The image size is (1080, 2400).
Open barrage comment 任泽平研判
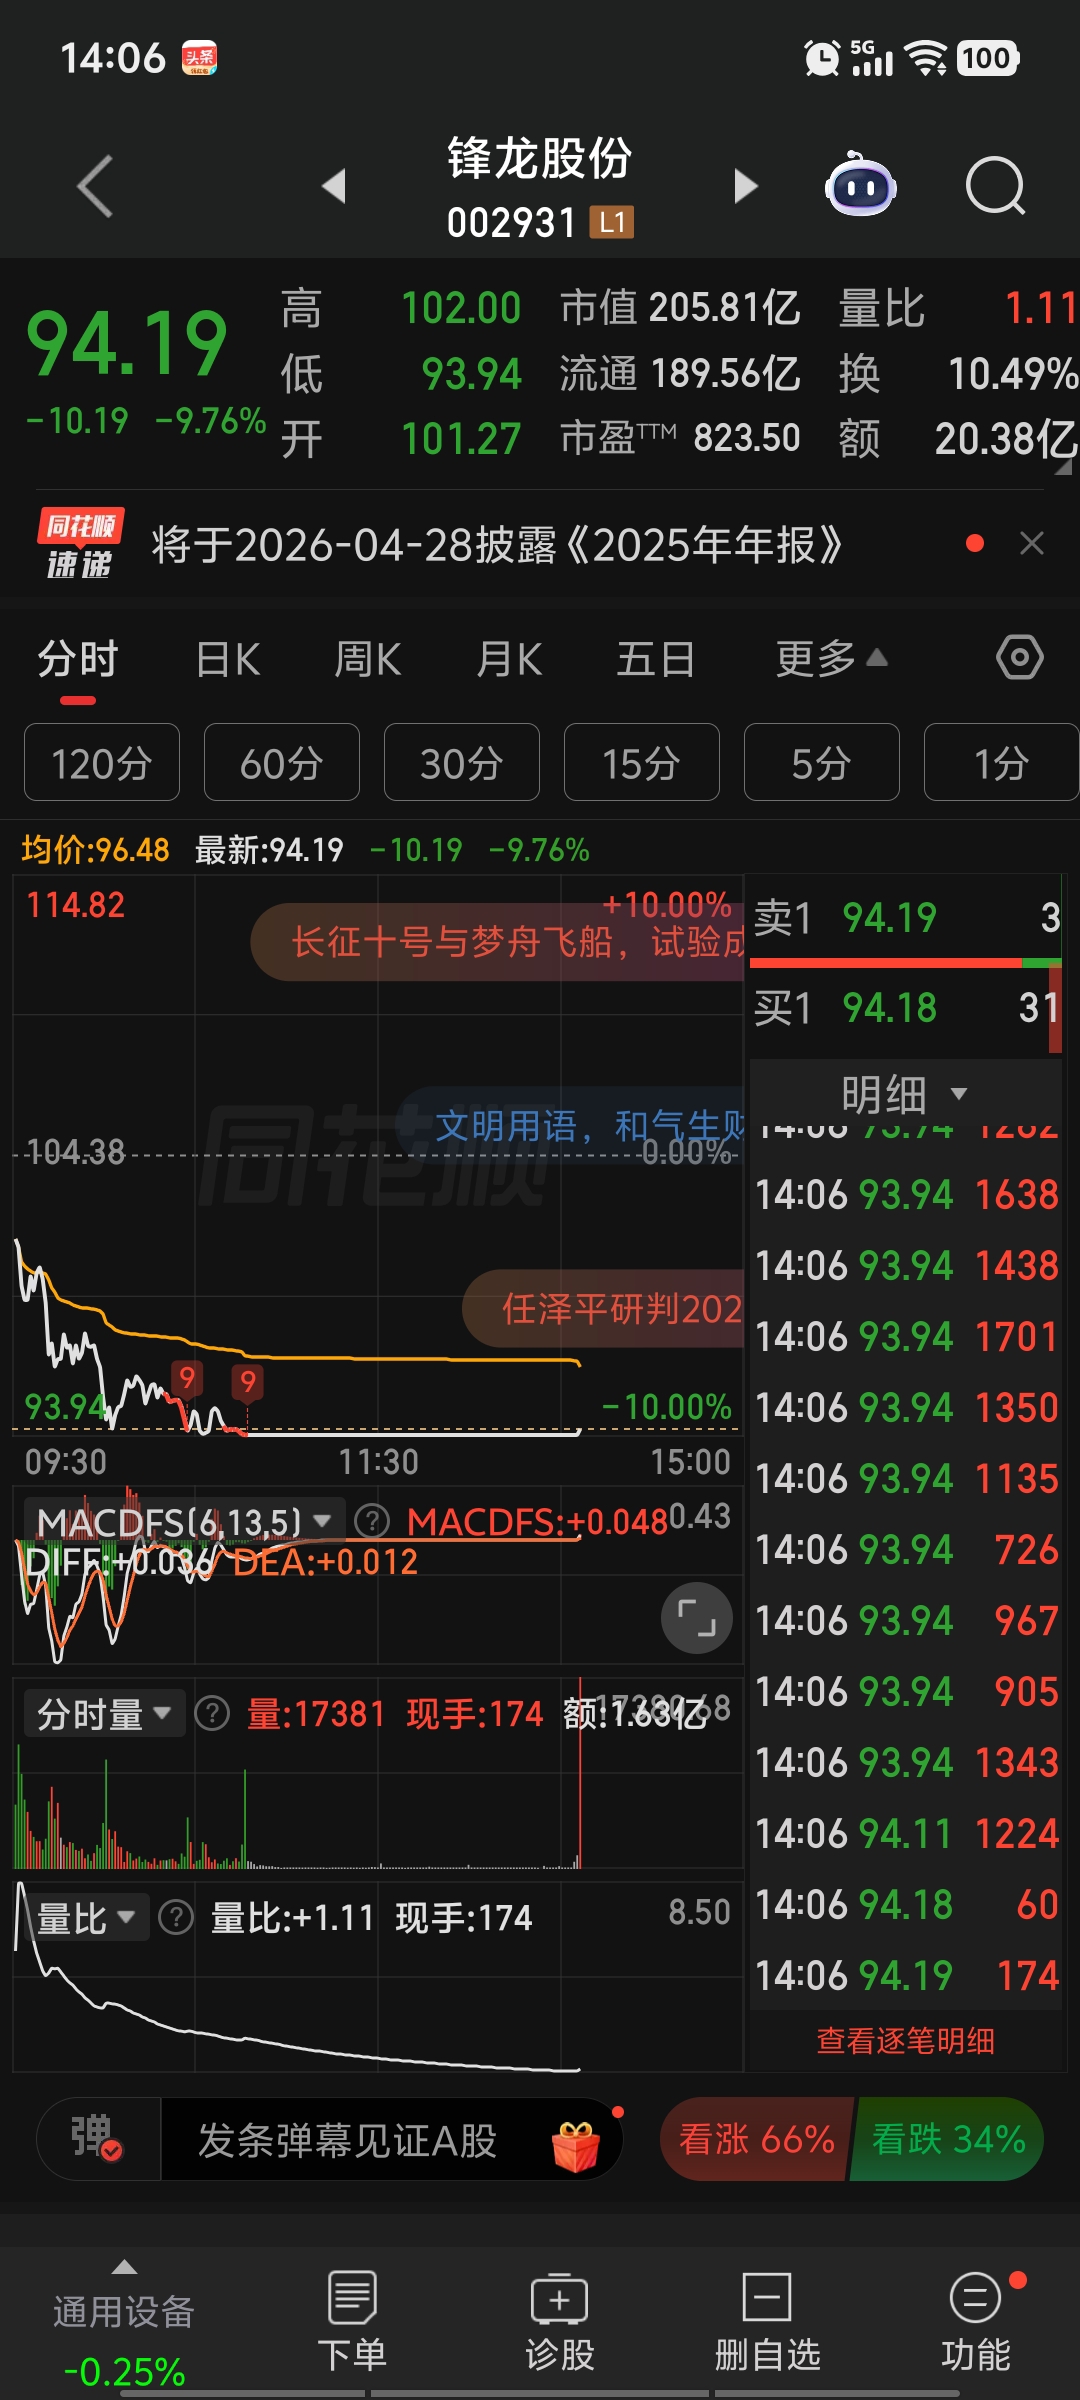point(604,1308)
